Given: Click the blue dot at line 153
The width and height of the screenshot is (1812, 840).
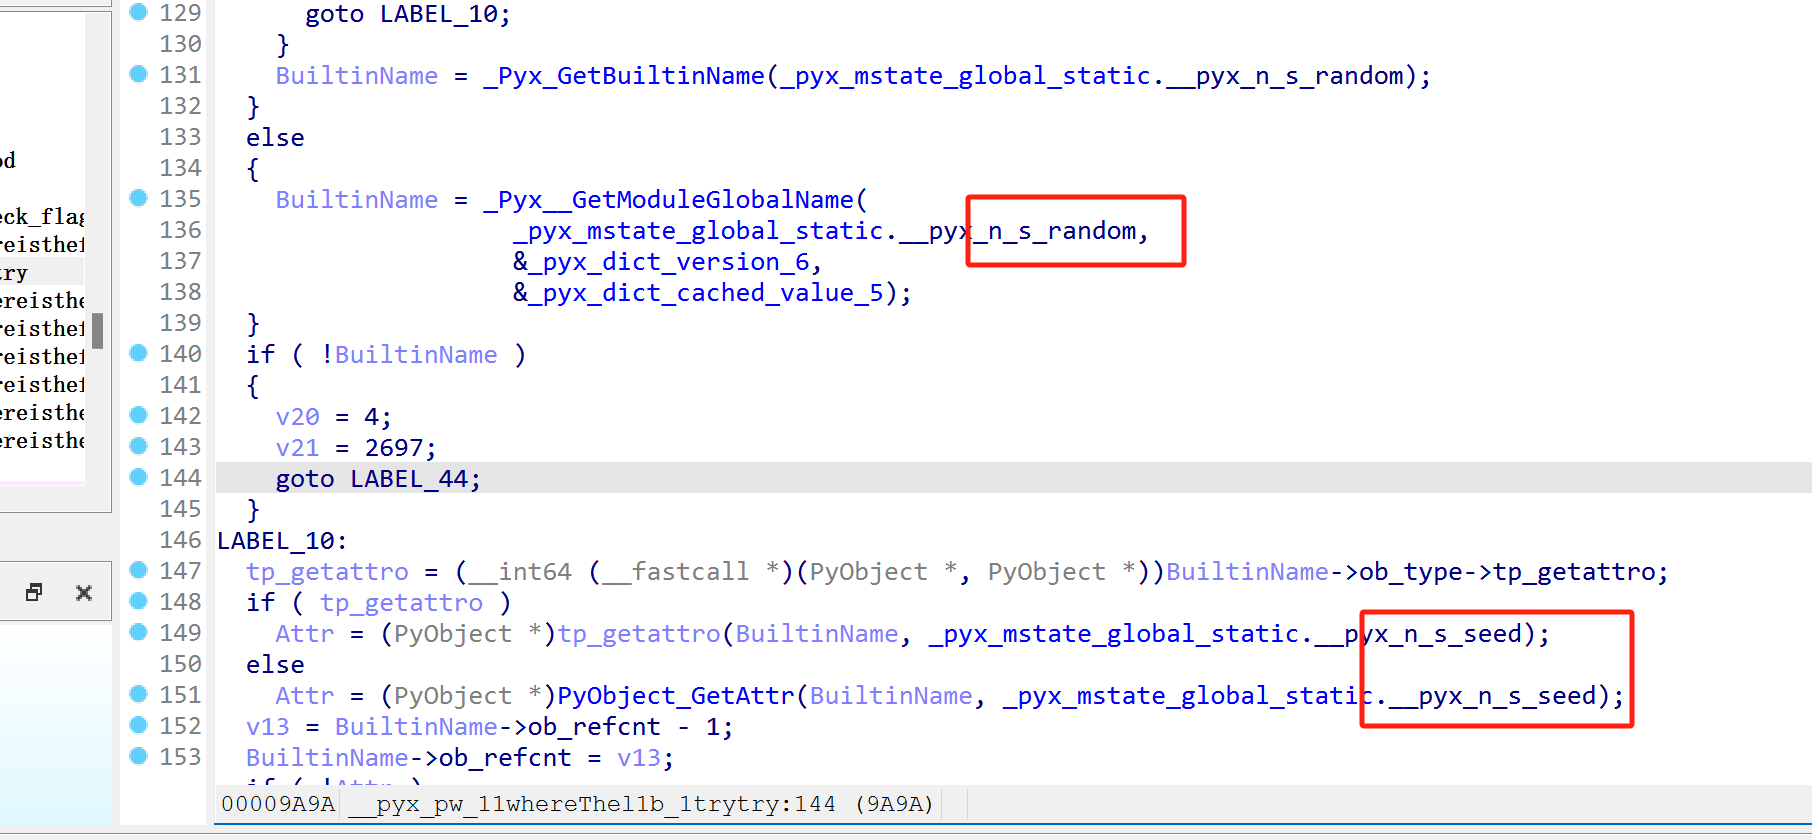Looking at the screenshot, I should point(139,756).
